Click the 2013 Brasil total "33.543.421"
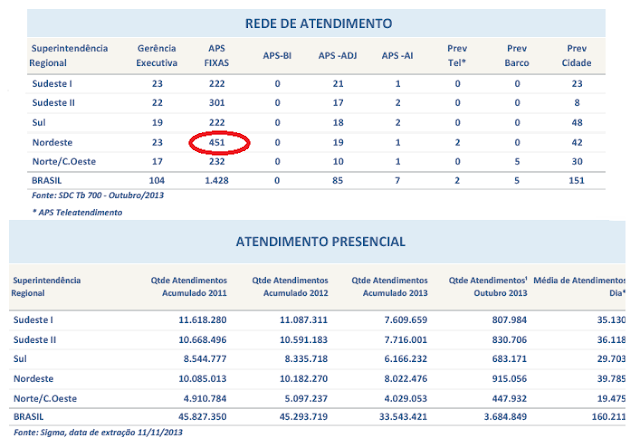640x438 pixels. [403, 417]
